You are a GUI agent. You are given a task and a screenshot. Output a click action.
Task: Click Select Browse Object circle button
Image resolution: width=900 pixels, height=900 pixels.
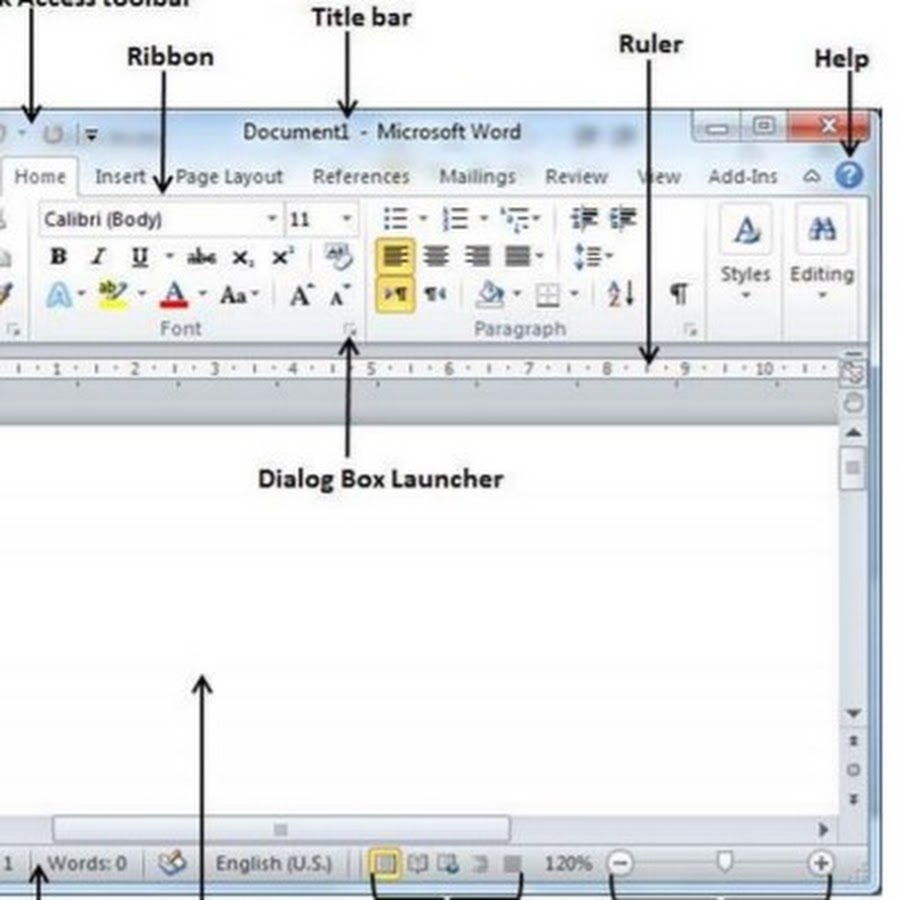tap(854, 770)
